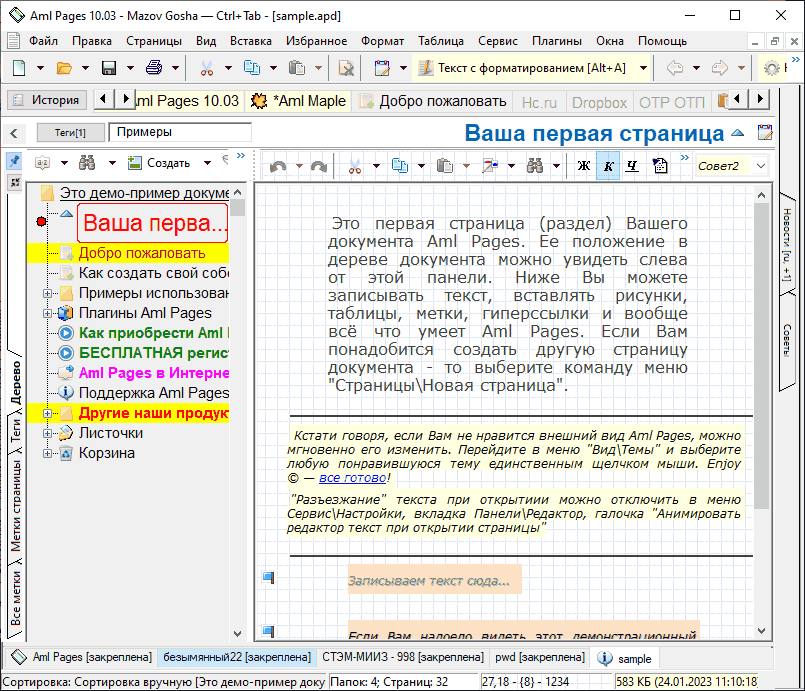Click the calendar note icon beside page title
805x691 pixels.
pyautogui.click(x=765, y=132)
